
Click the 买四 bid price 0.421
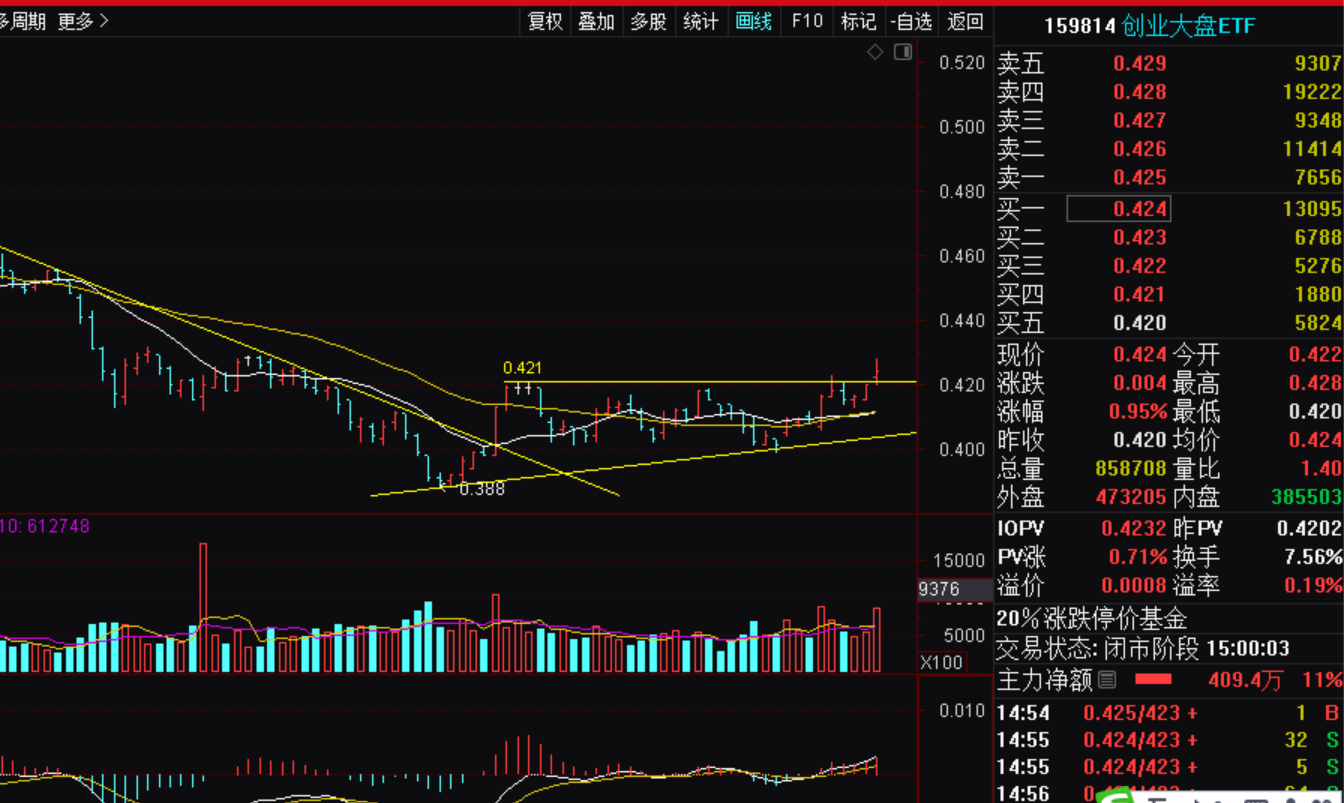(x=1140, y=294)
